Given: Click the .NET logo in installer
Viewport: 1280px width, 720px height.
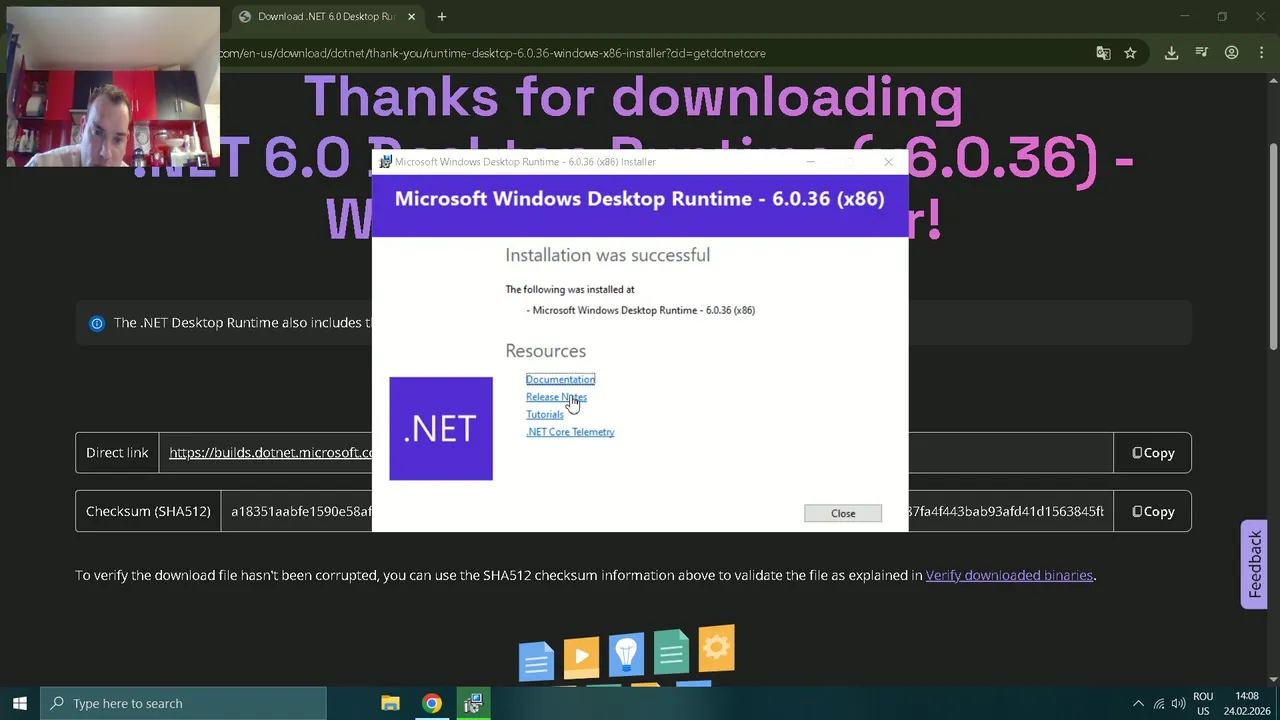Looking at the screenshot, I should 441,429.
